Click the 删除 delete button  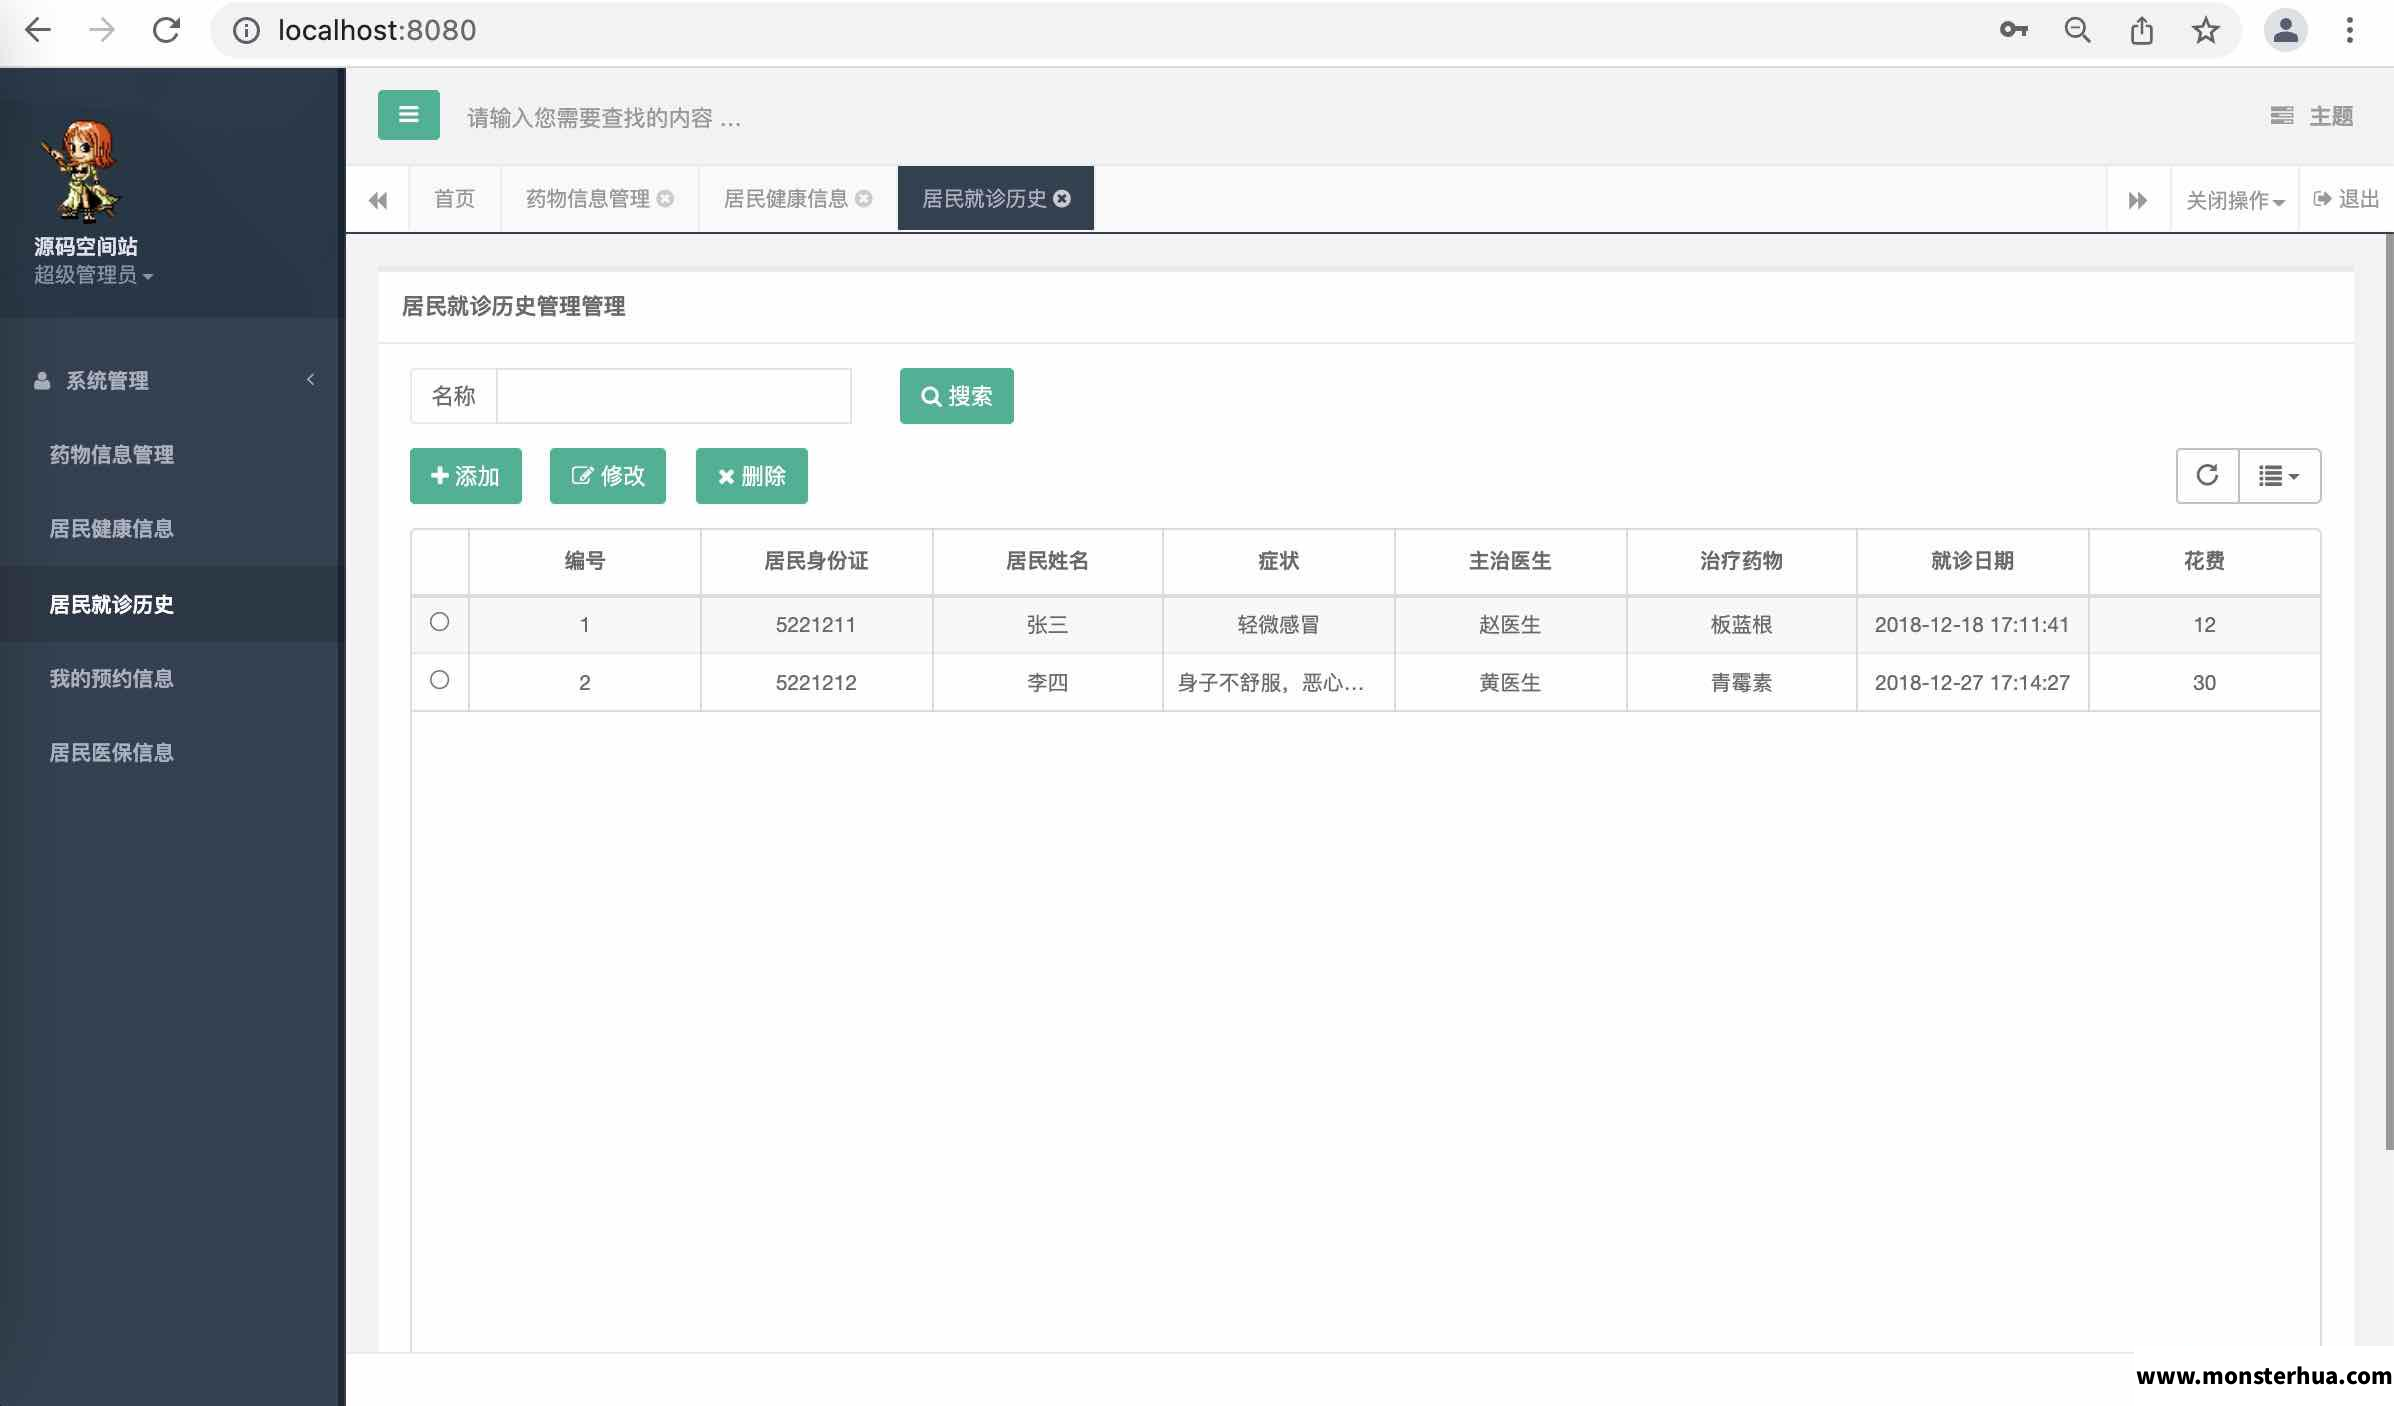pyautogui.click(x=751, y=476)
